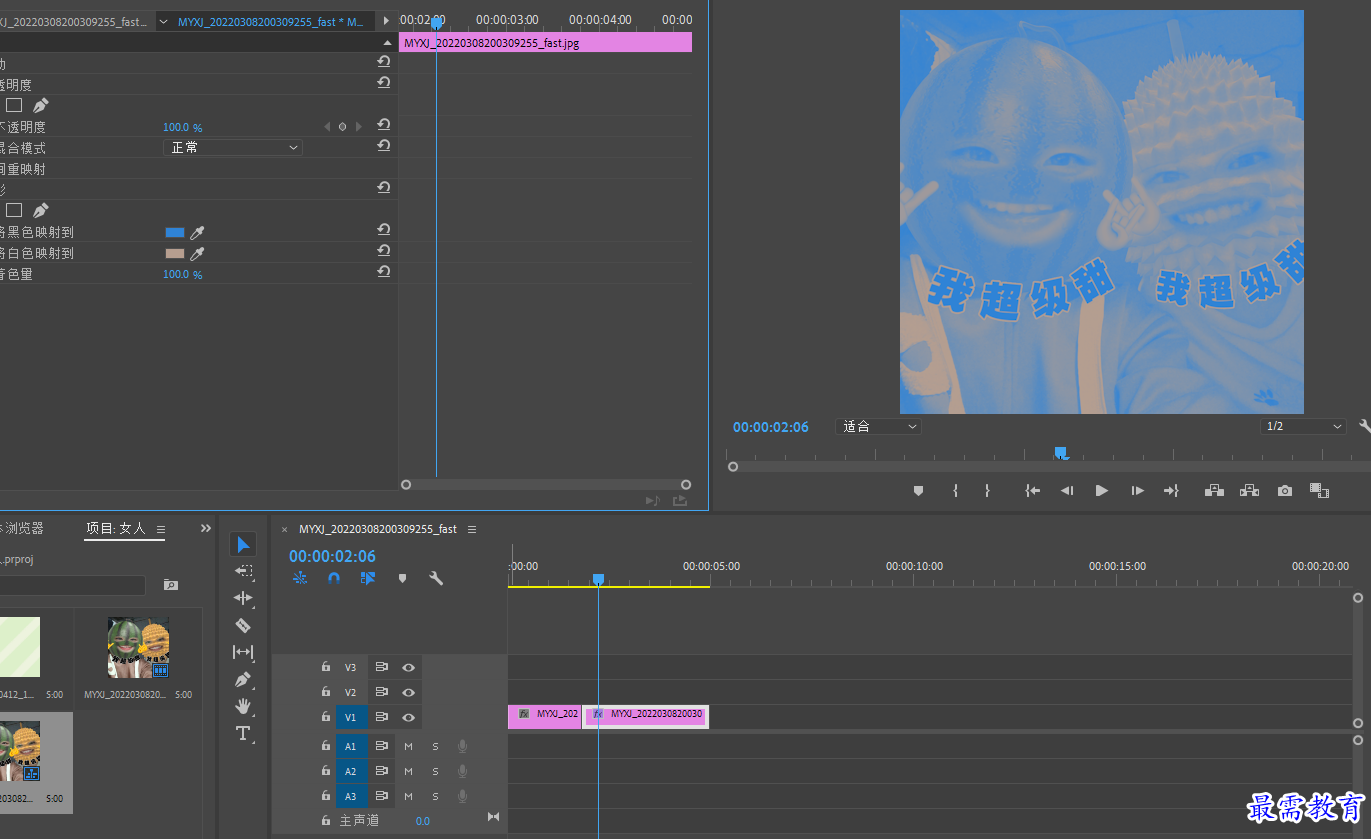This screenshot has width=1371, height=839.
Task: Close the timeline sequence tab
Action: [285, 529]
